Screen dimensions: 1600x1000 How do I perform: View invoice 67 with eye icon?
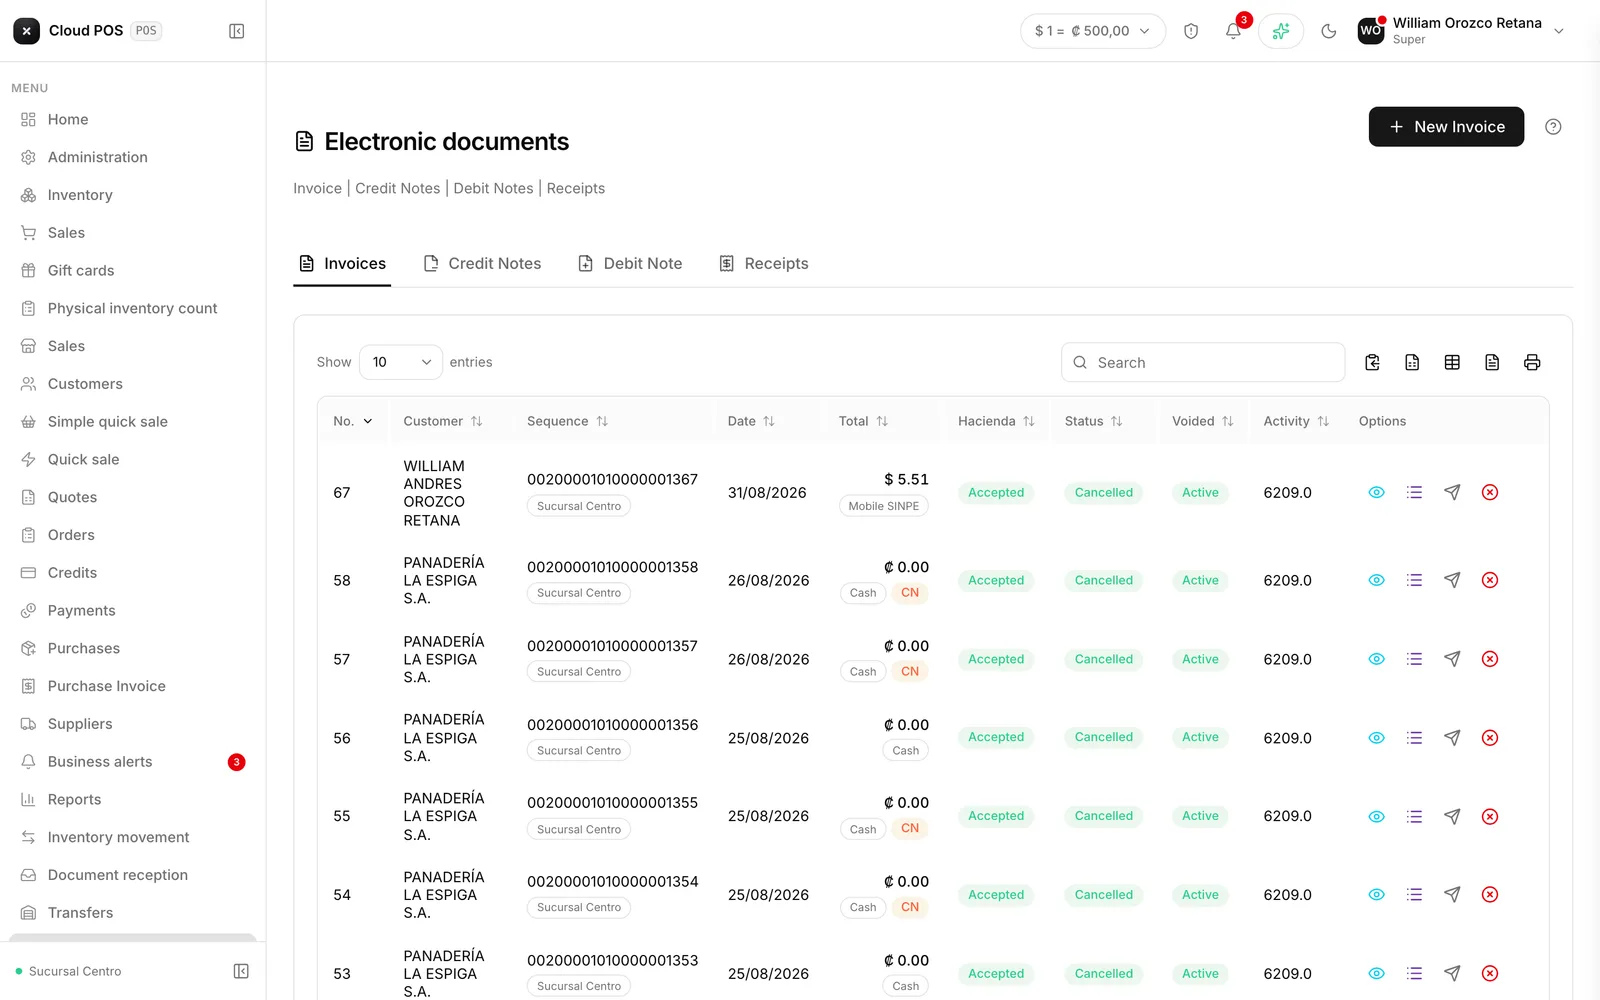[x=1376, y=492]
